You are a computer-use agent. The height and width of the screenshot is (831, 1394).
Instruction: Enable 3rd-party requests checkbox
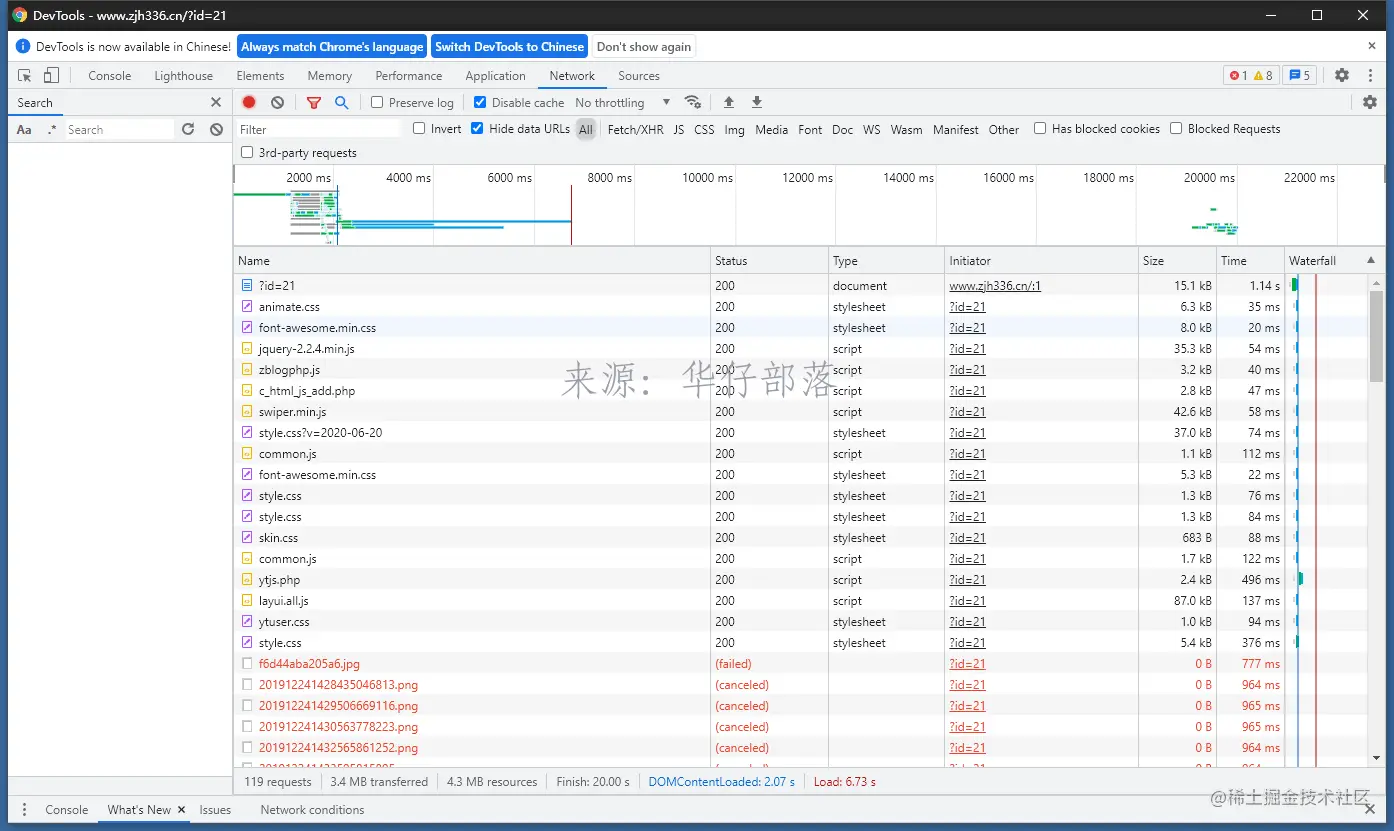coord(247,152)
